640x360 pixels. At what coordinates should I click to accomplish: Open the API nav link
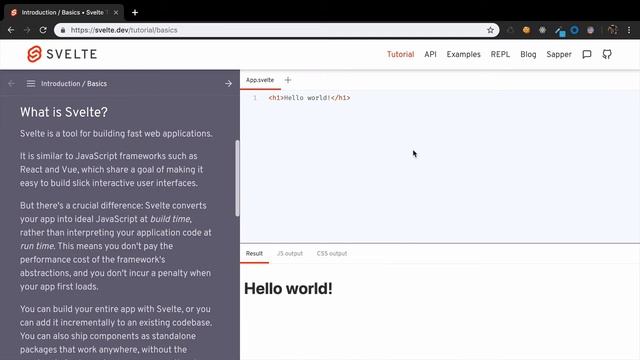430,54
